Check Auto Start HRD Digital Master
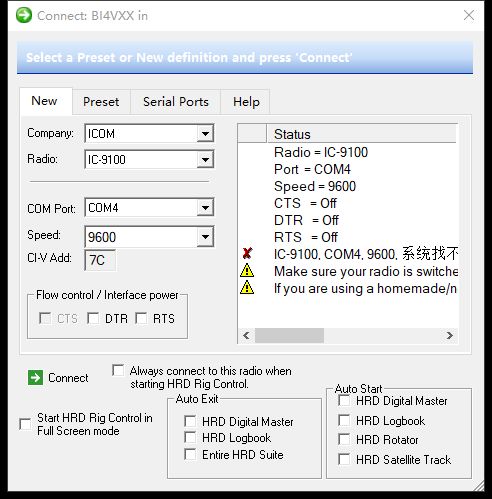Screen dimensions: 492x499 (x=344, y=400)
